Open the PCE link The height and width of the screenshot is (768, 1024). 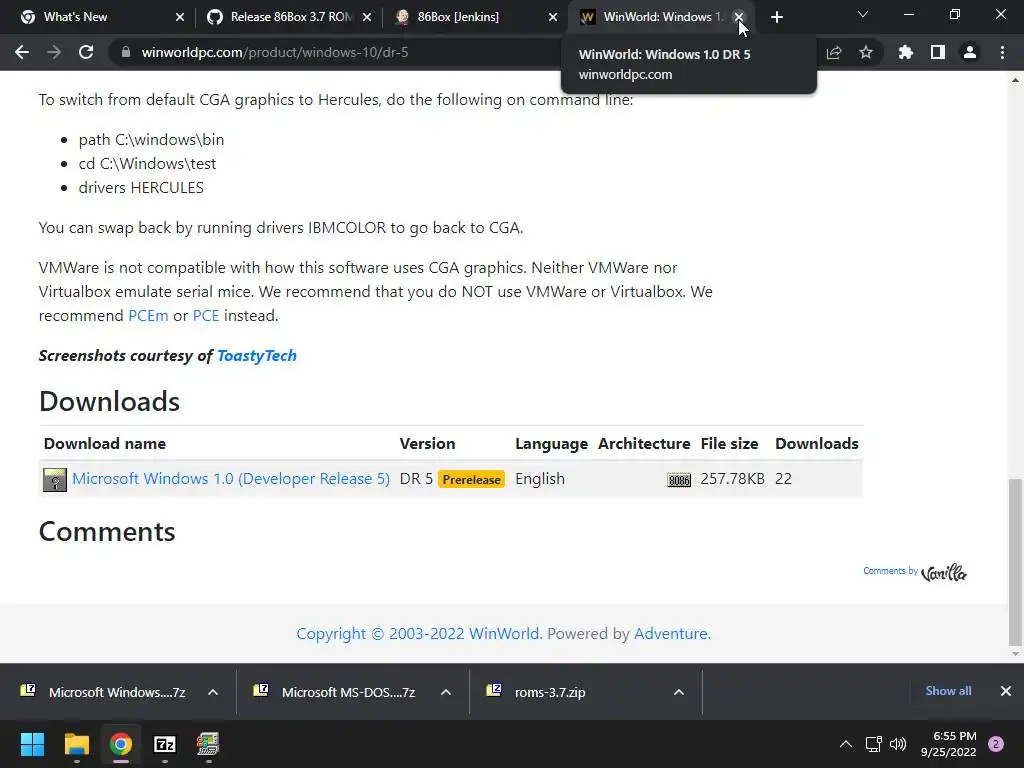(206, 315)
